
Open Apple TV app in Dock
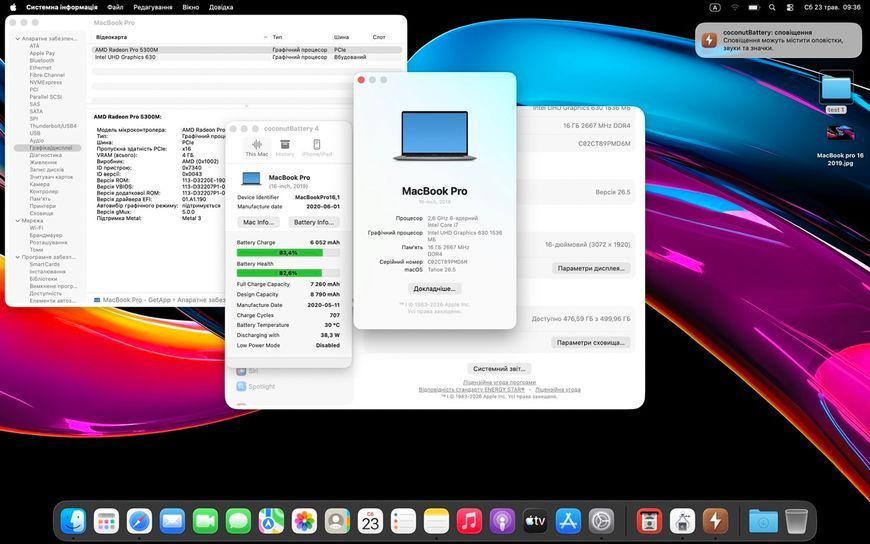tap(535, 521)
